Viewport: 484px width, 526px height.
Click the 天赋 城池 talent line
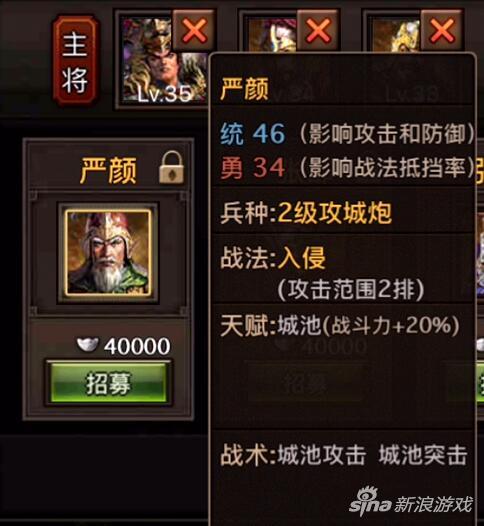[339, 325]
